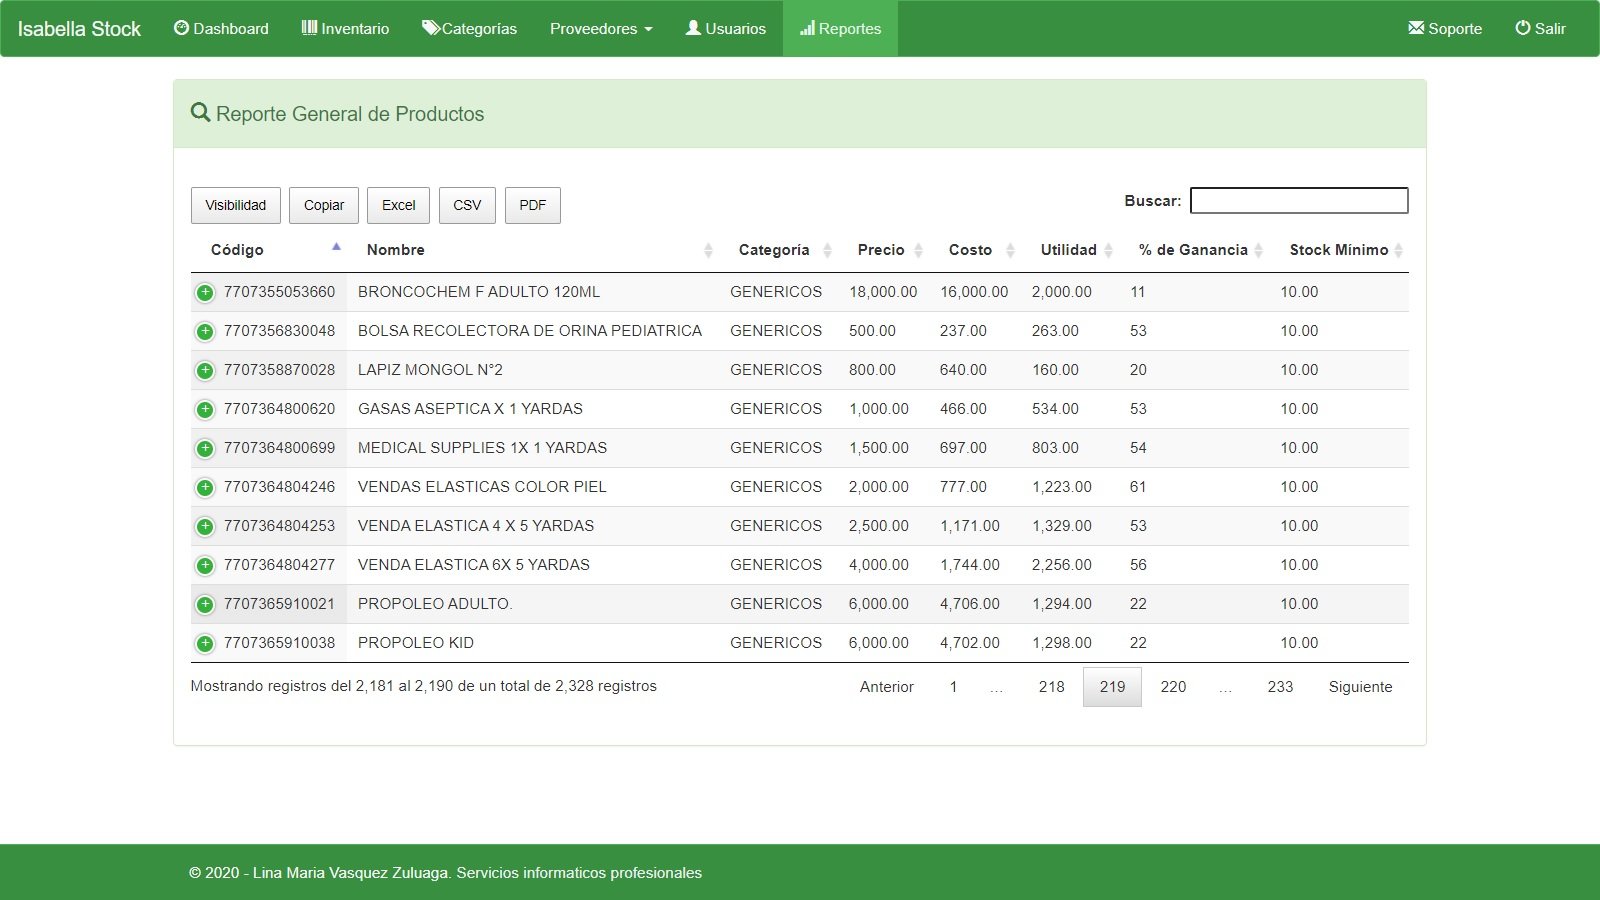Click the Soporte envelope icon
This screenshot has width=1600, height=900.
1416,28
